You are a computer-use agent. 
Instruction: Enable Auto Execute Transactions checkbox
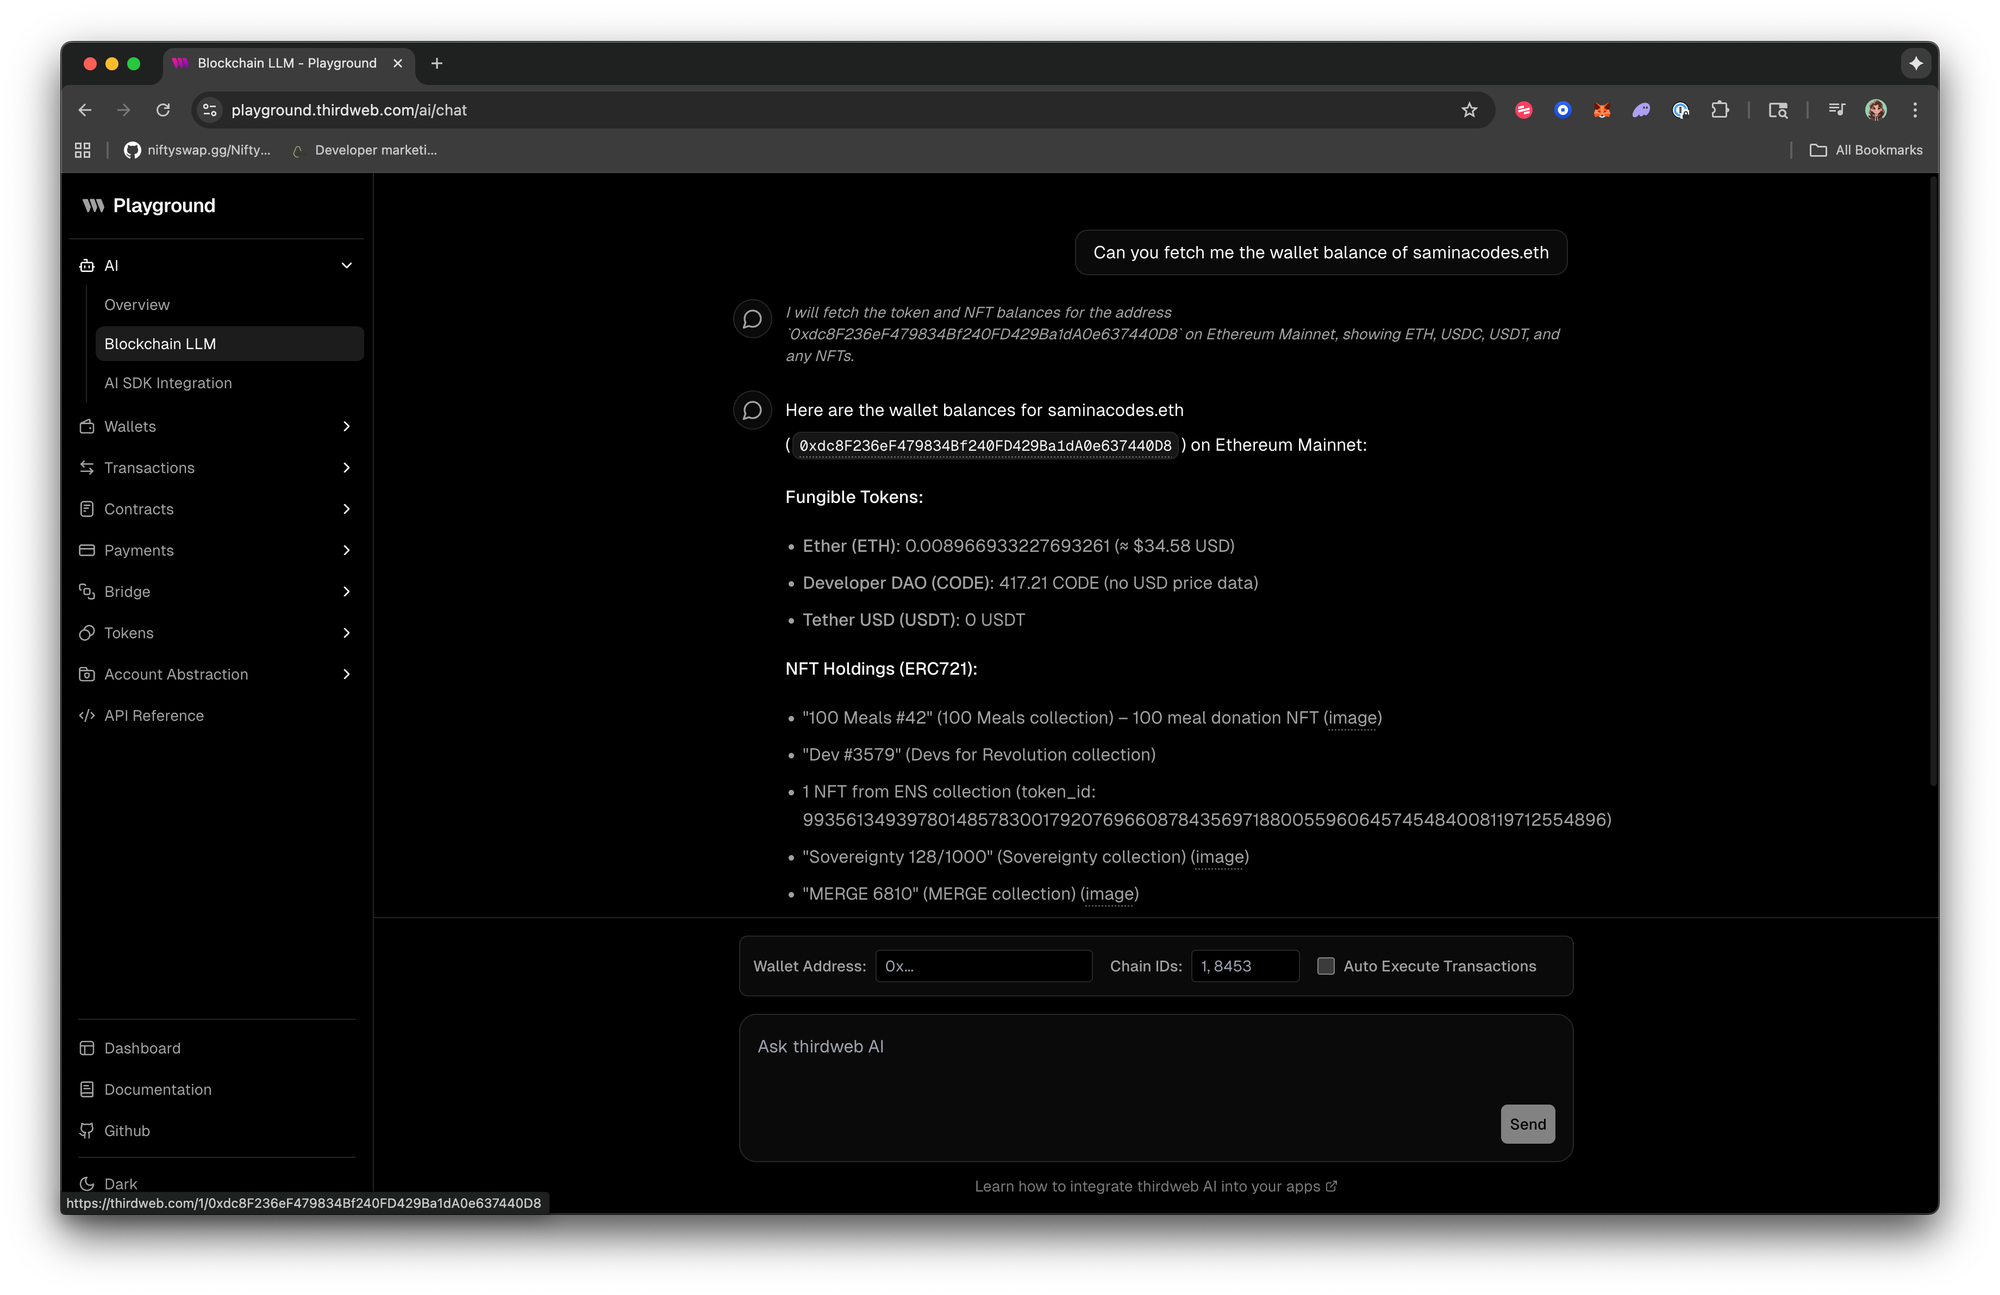[1326, 966]
